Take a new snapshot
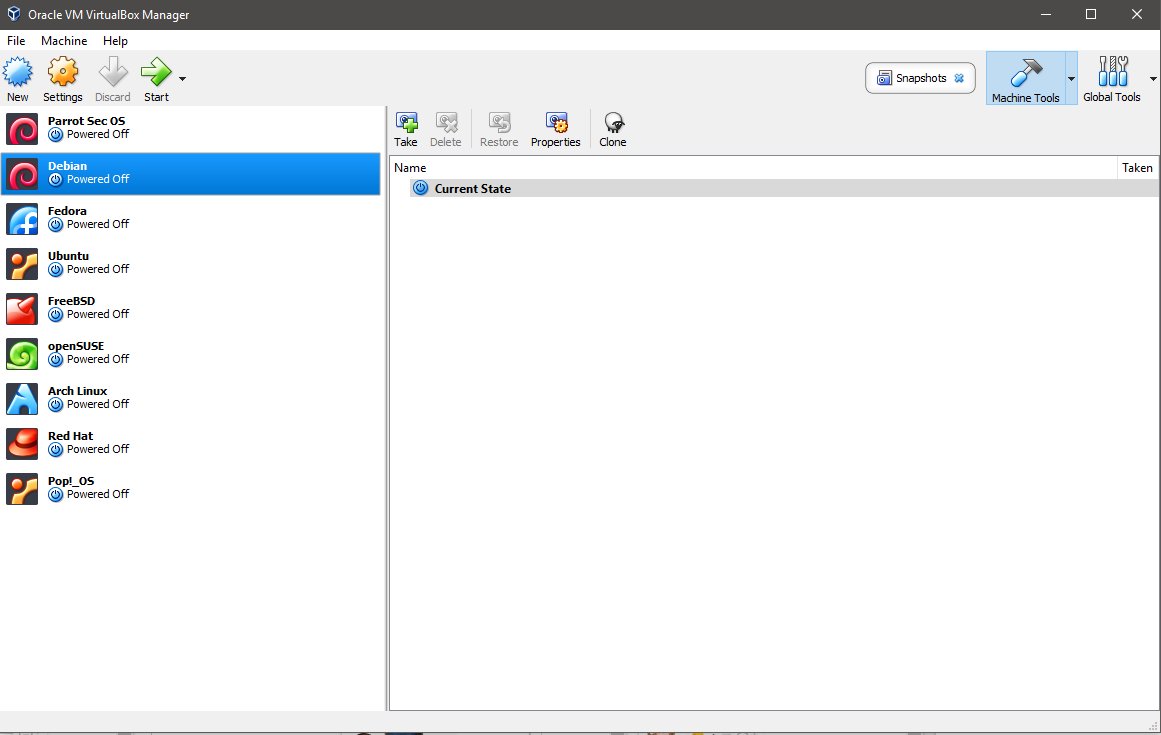 [x=406, y=130]
